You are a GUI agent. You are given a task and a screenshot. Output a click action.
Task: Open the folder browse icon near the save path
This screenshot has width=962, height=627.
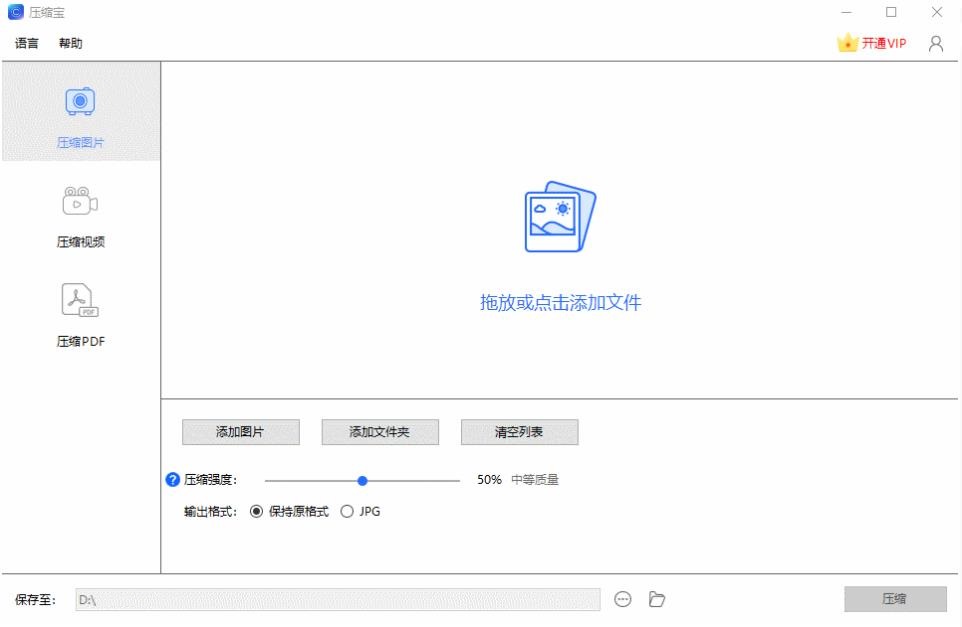click(x=655, y=598)
